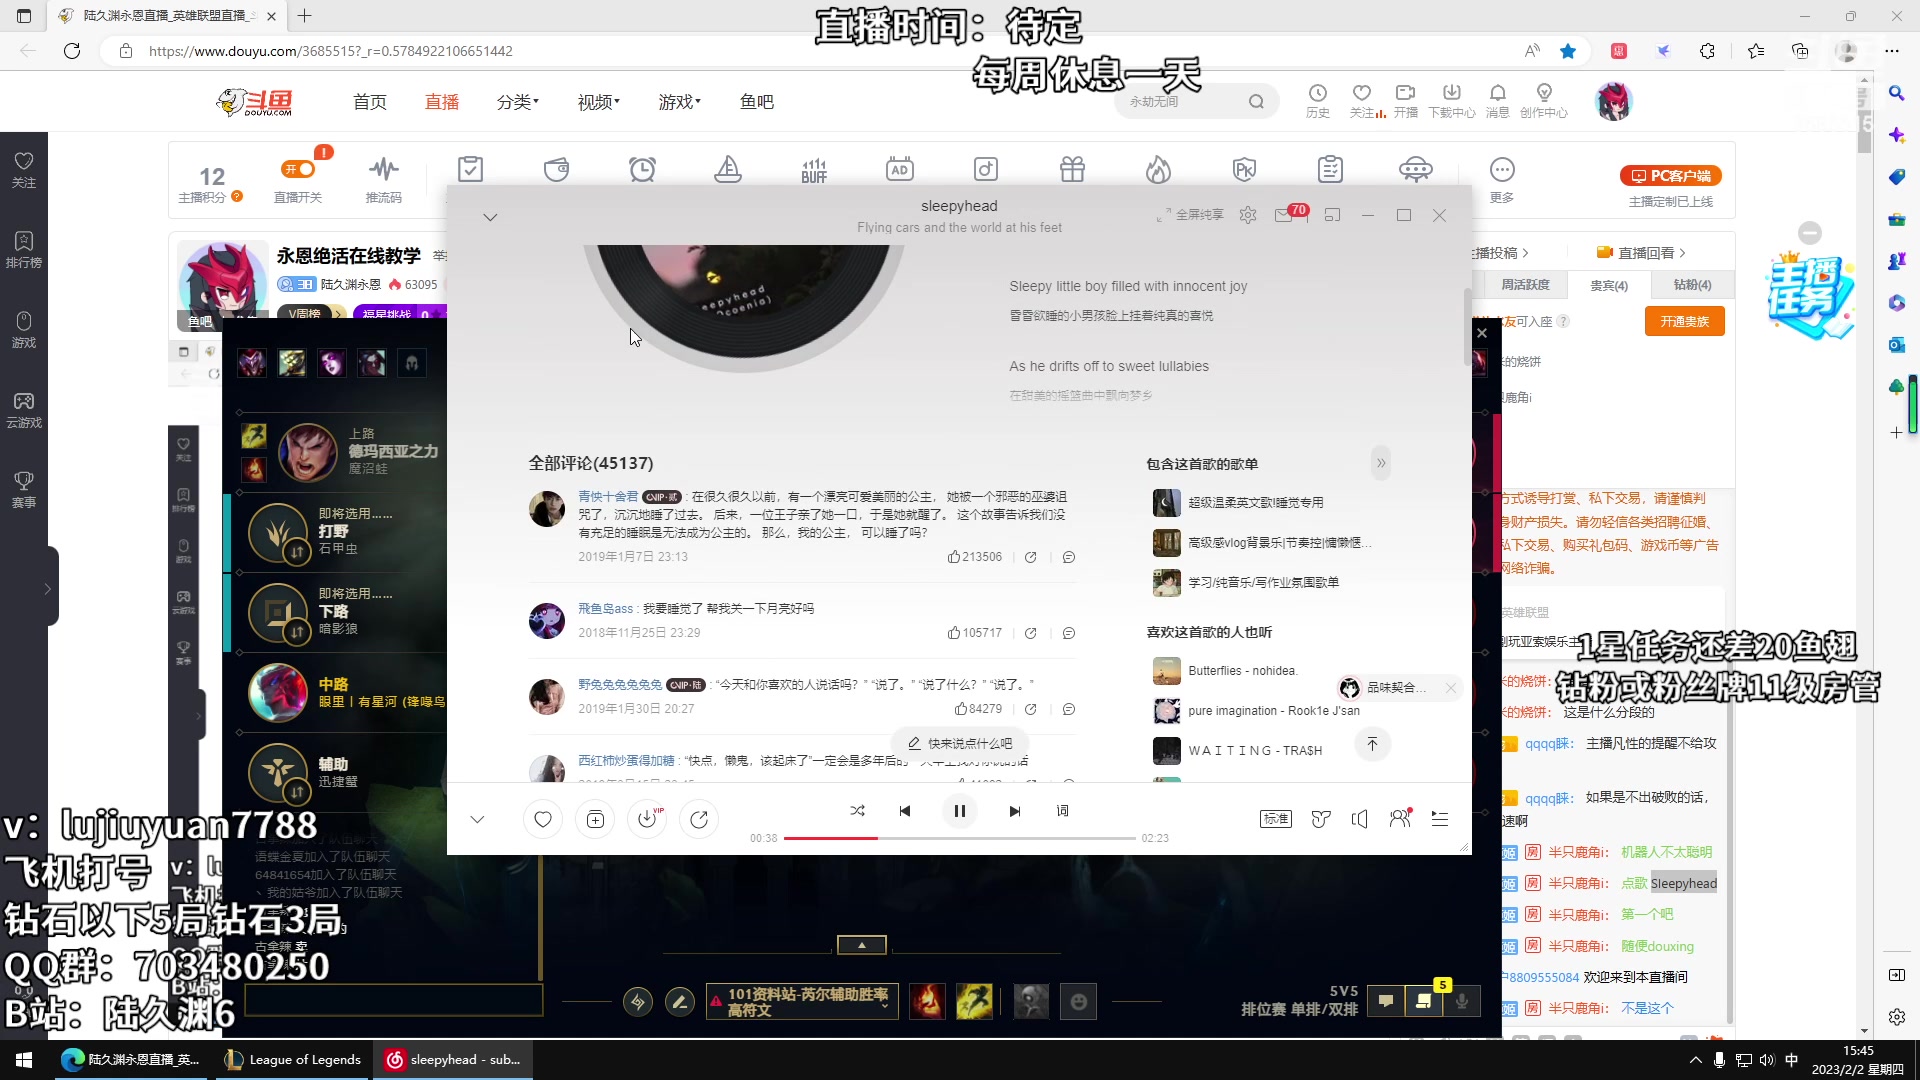Adjust volume via speaker icon
The height and width of the screenshot is (1080, 1920).
click(x=1360, y=819)
